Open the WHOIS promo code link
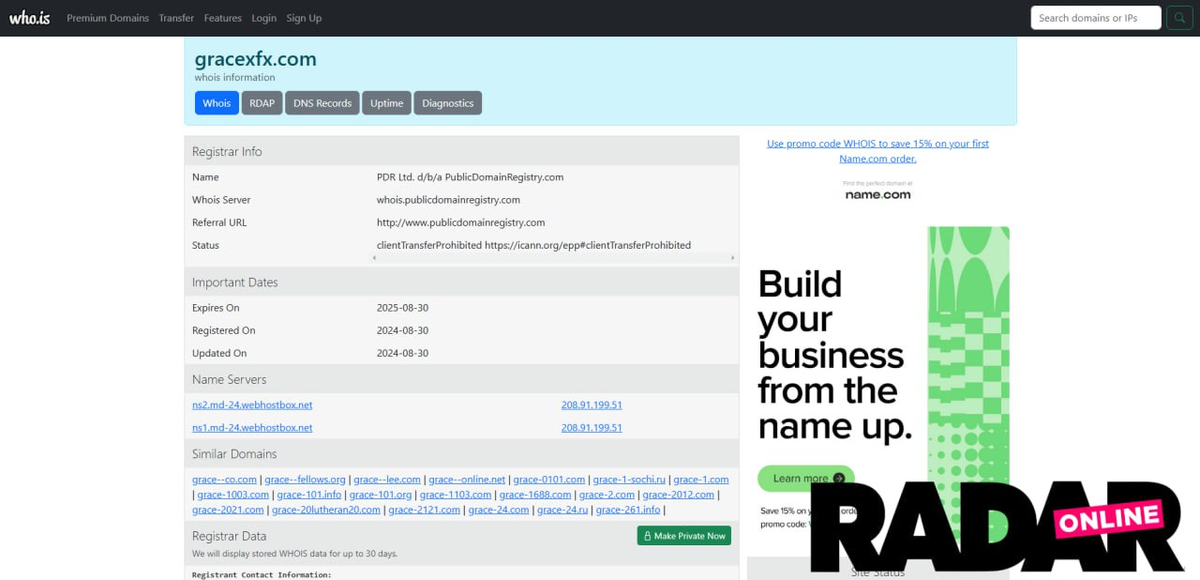This screenshot has height=580, width=1200. (878, 151)
